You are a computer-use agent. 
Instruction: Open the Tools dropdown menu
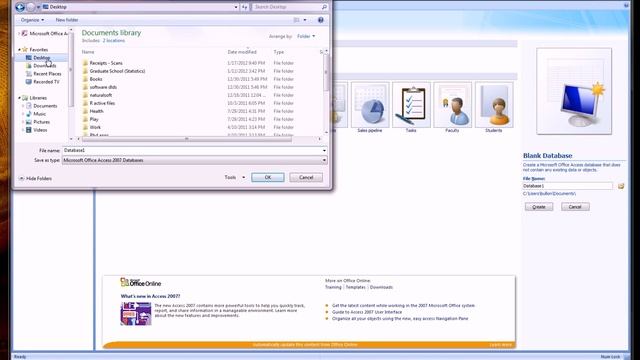(x=235, y=177)
